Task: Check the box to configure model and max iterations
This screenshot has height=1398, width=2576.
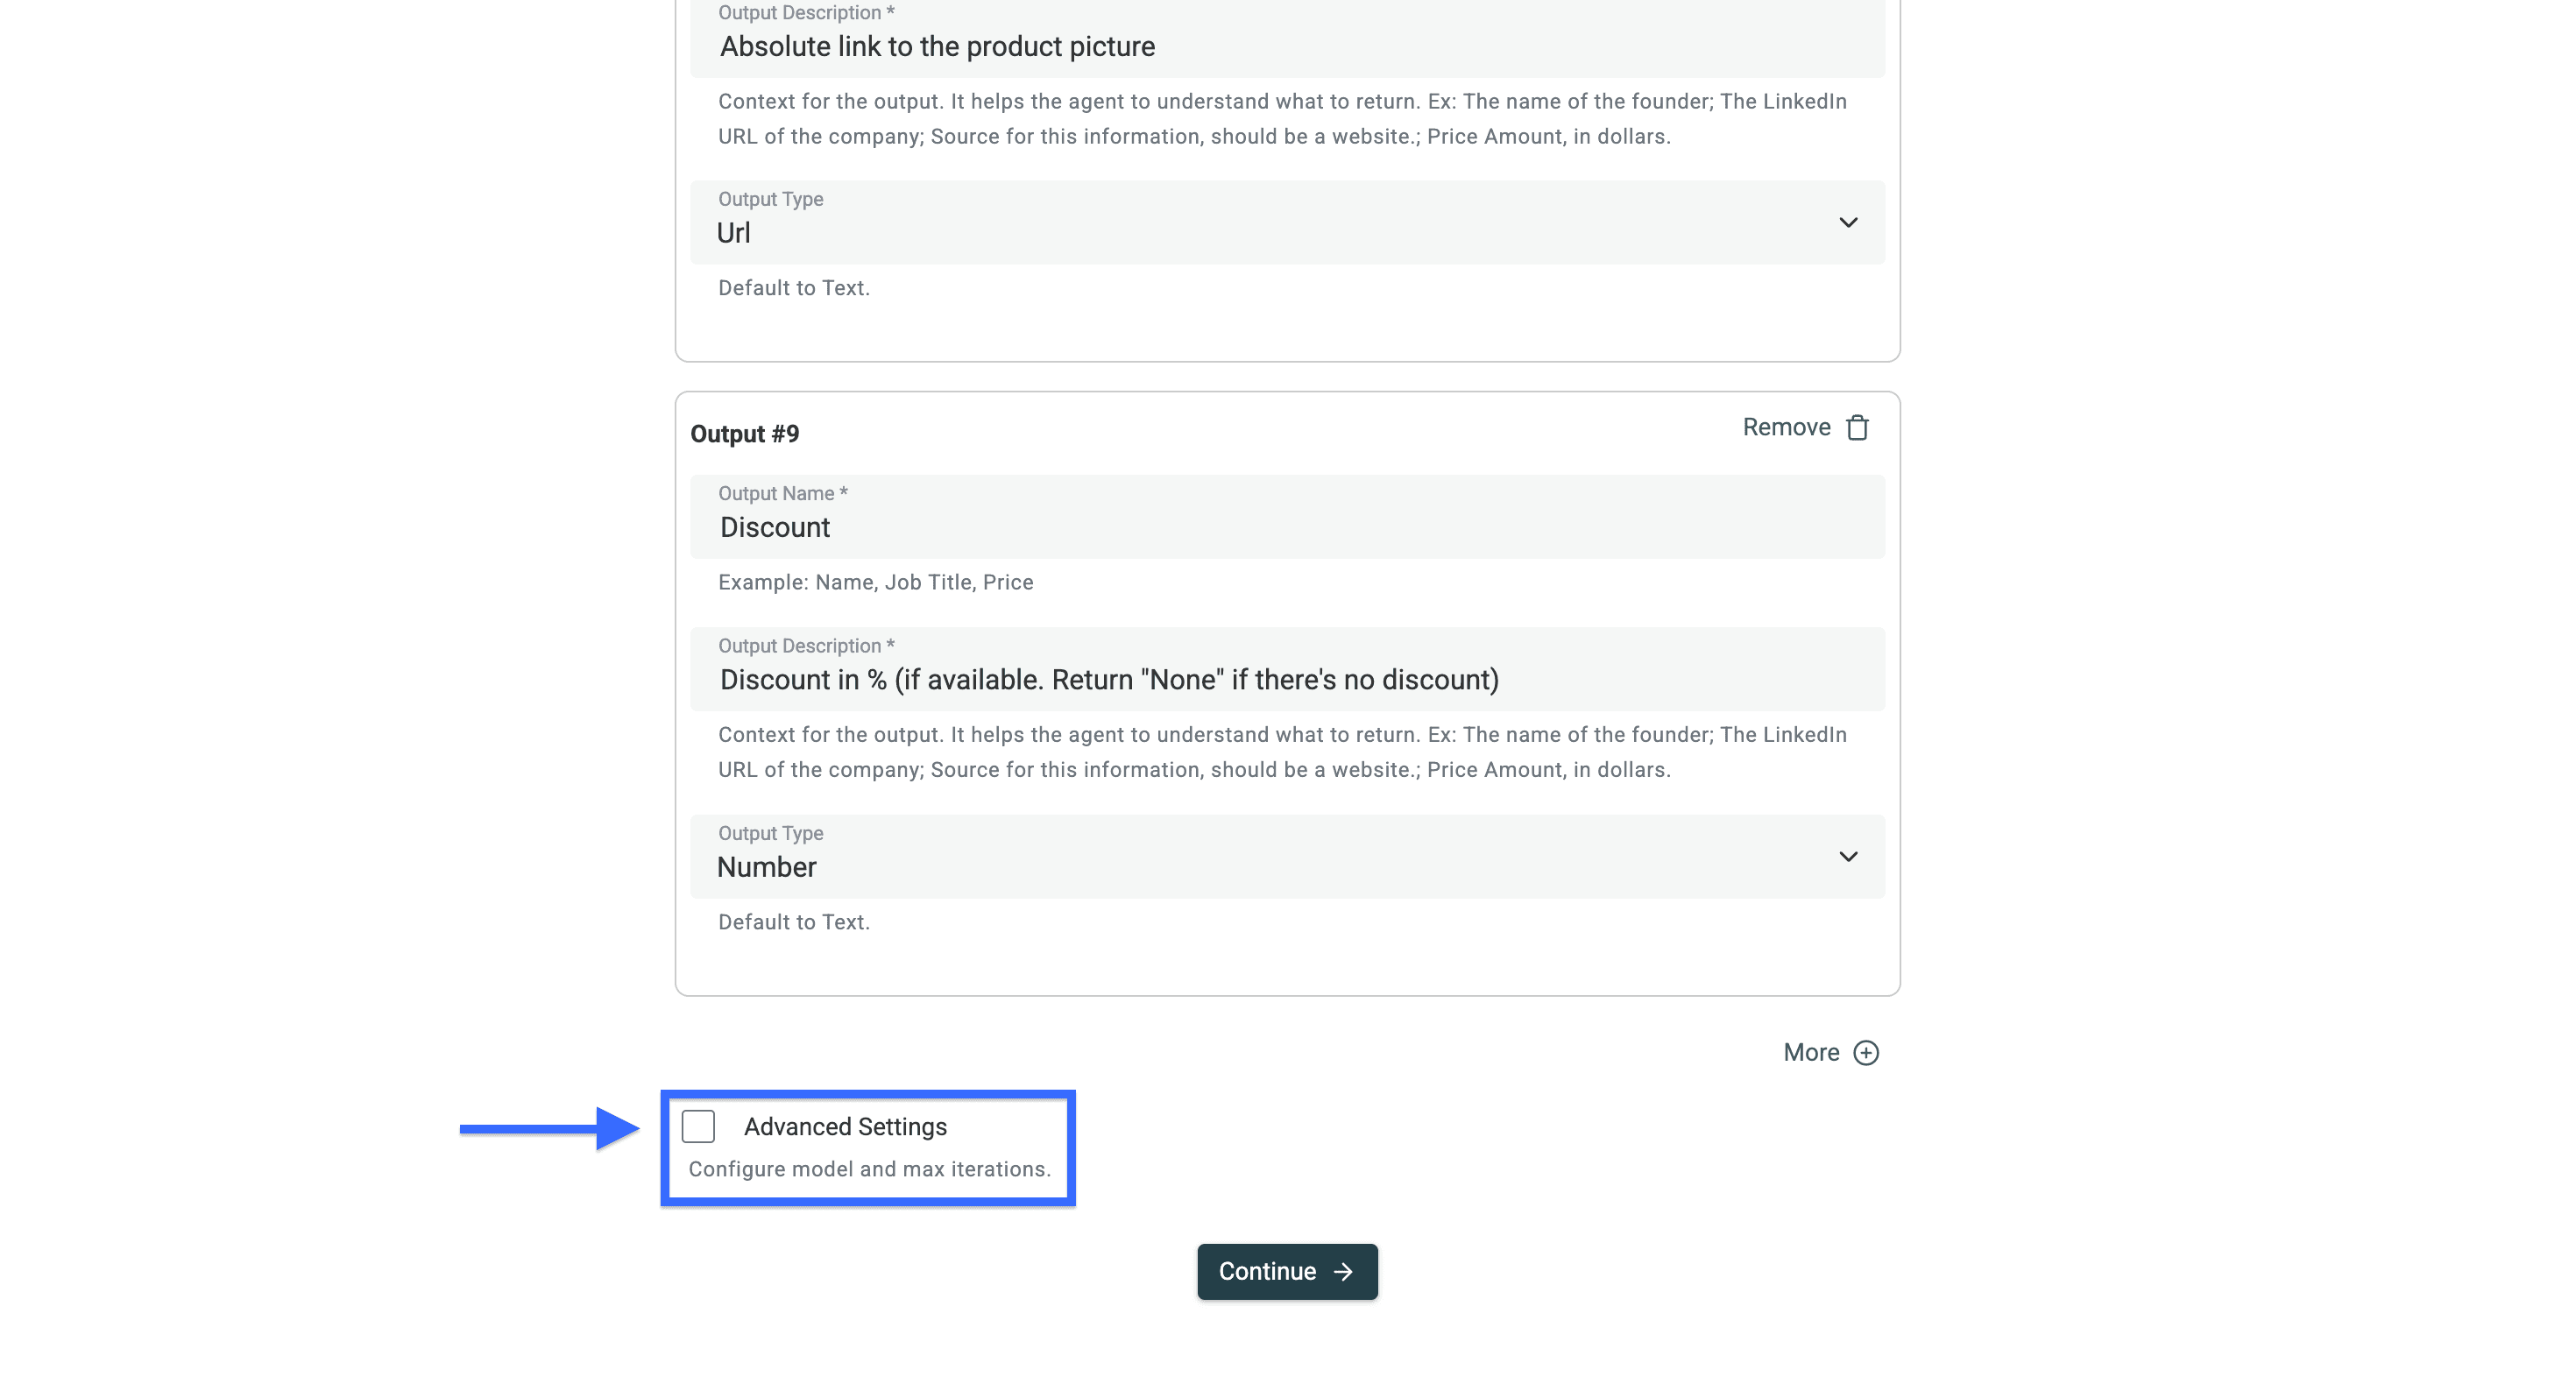Action: tap(698, 1126)
